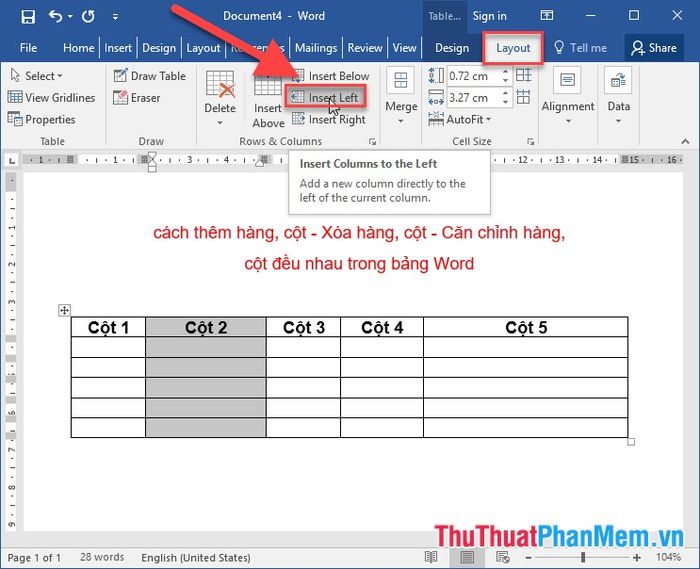
Task: Click the tab selector at ruler corner
Action: [x=12, y=160]
